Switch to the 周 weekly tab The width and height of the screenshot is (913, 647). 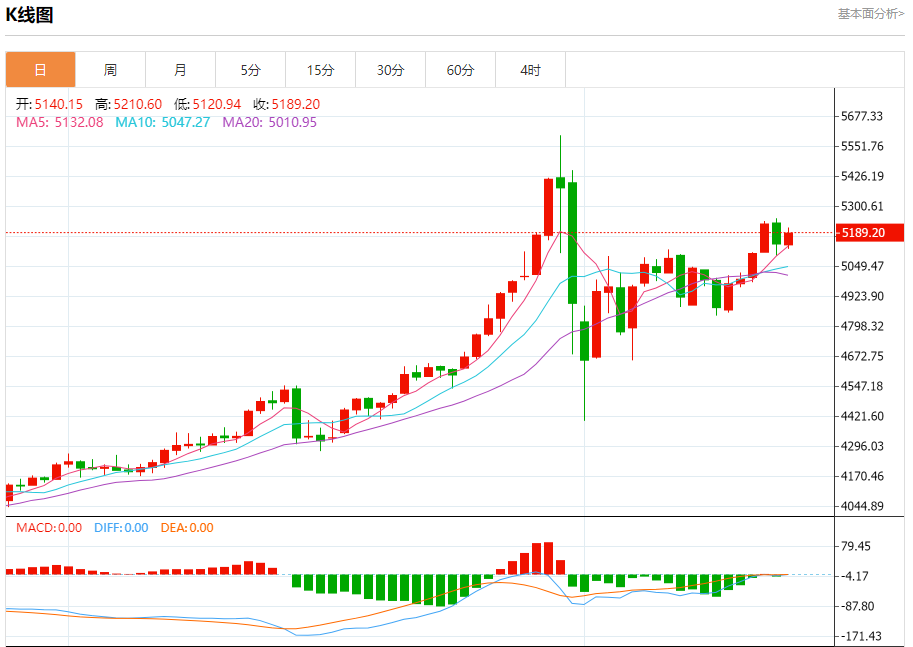[x=110, y=70]
